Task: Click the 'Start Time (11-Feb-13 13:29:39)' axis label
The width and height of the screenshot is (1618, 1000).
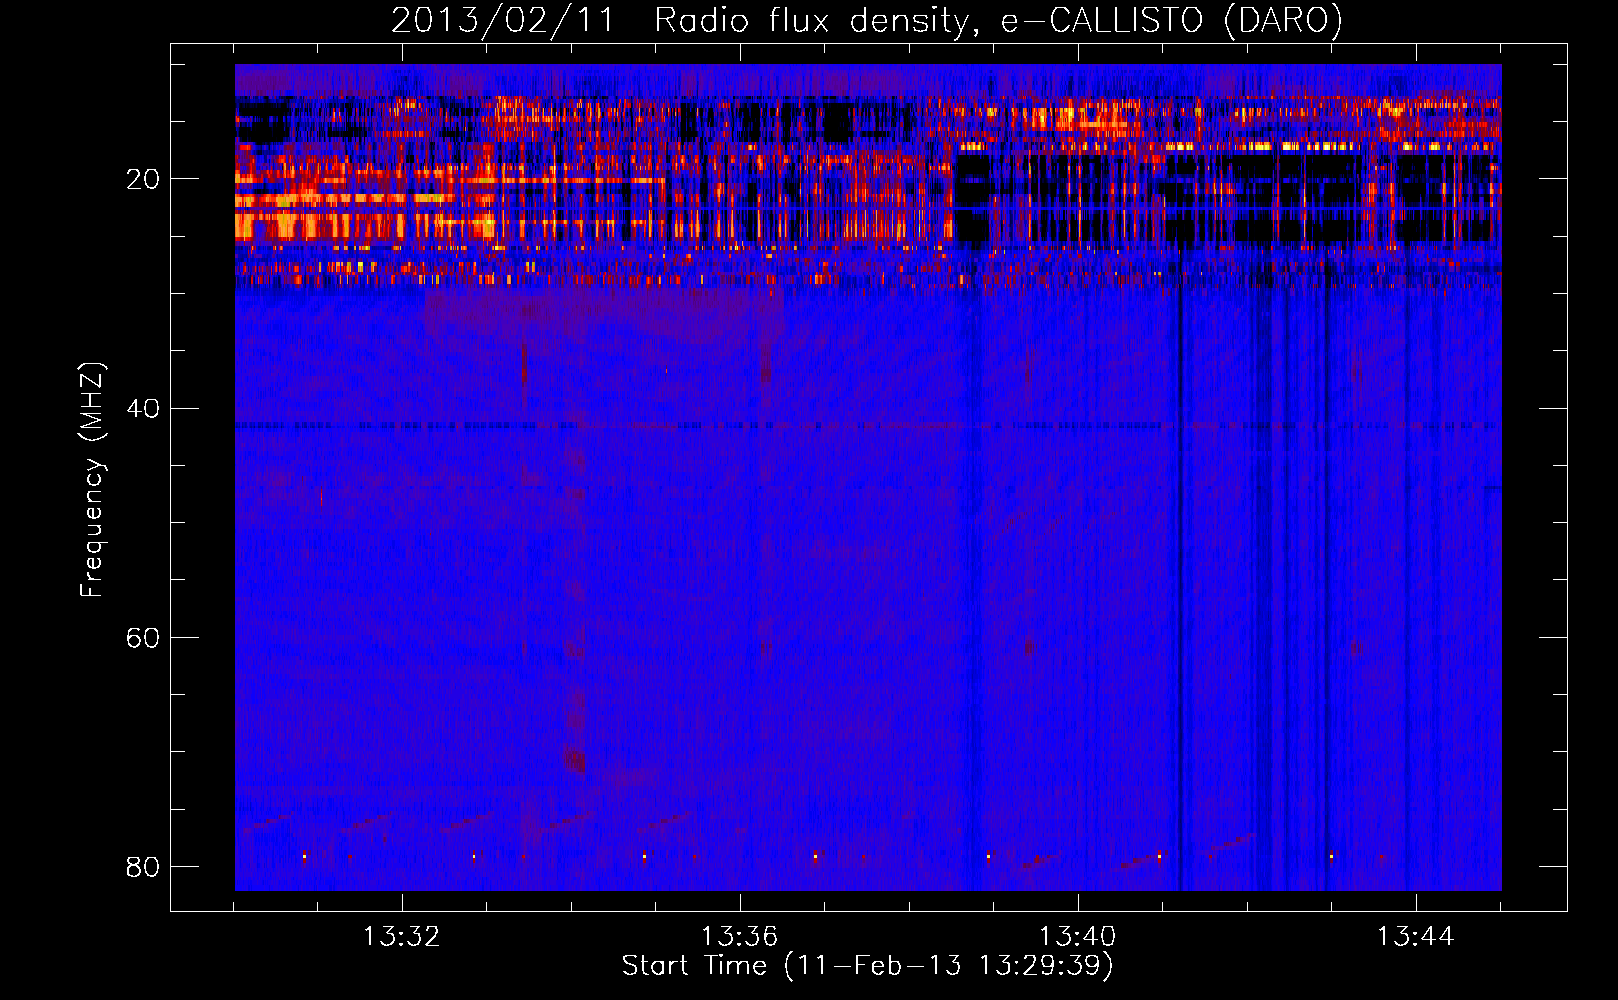Action: [867, 966]
